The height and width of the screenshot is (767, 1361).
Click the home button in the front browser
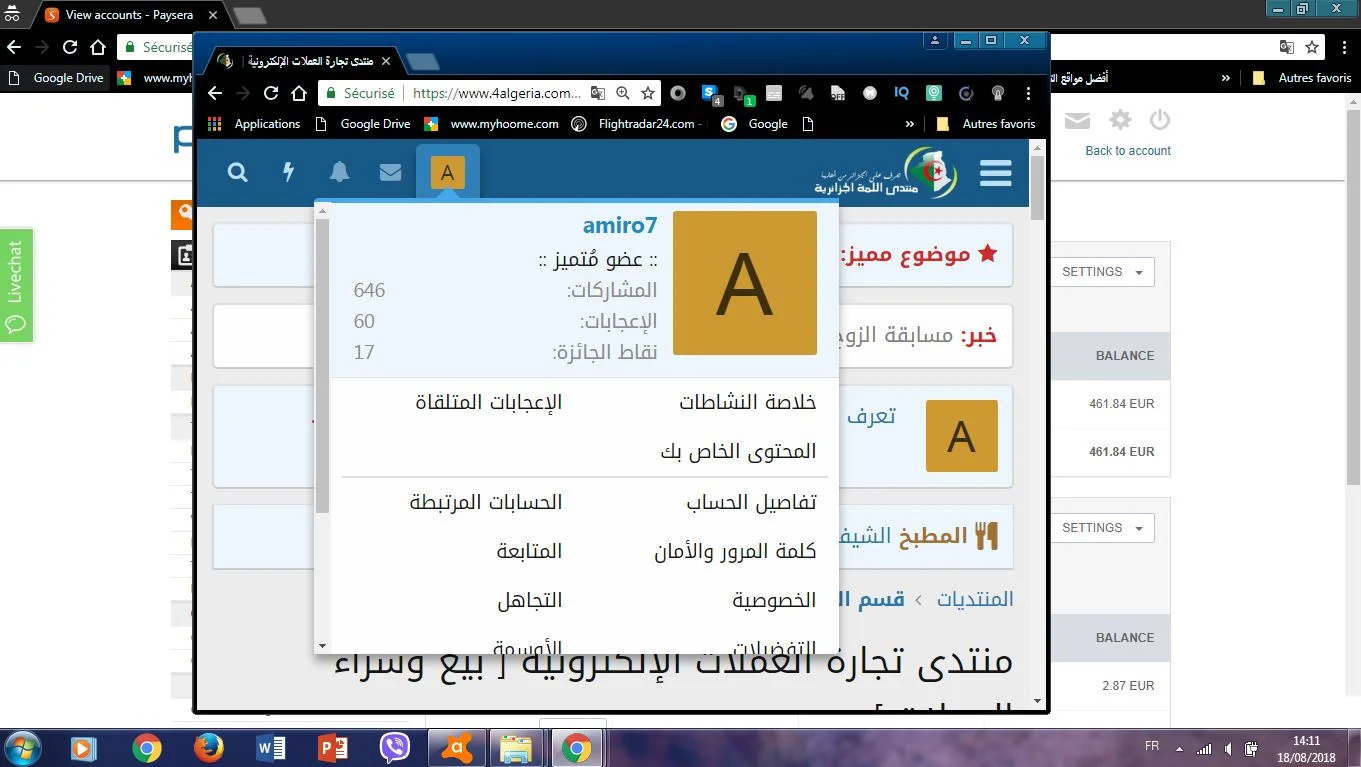coord(299,93)
